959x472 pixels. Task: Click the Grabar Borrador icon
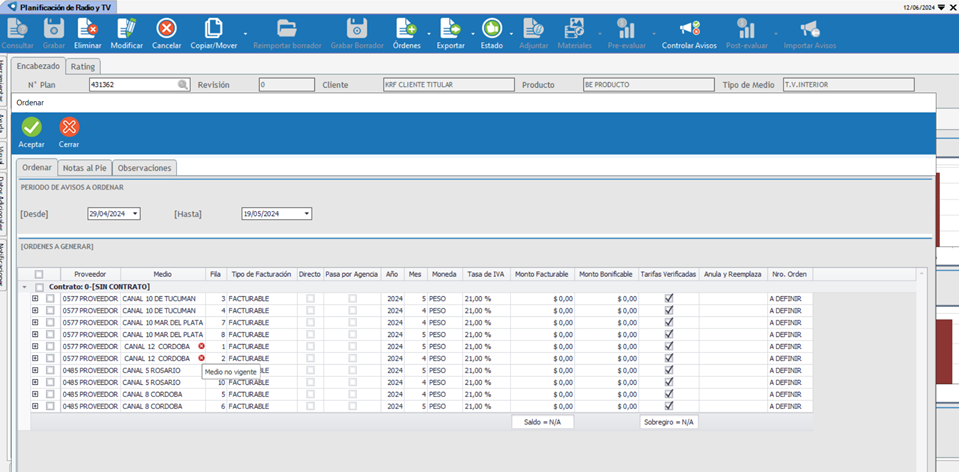pos(357,28)
